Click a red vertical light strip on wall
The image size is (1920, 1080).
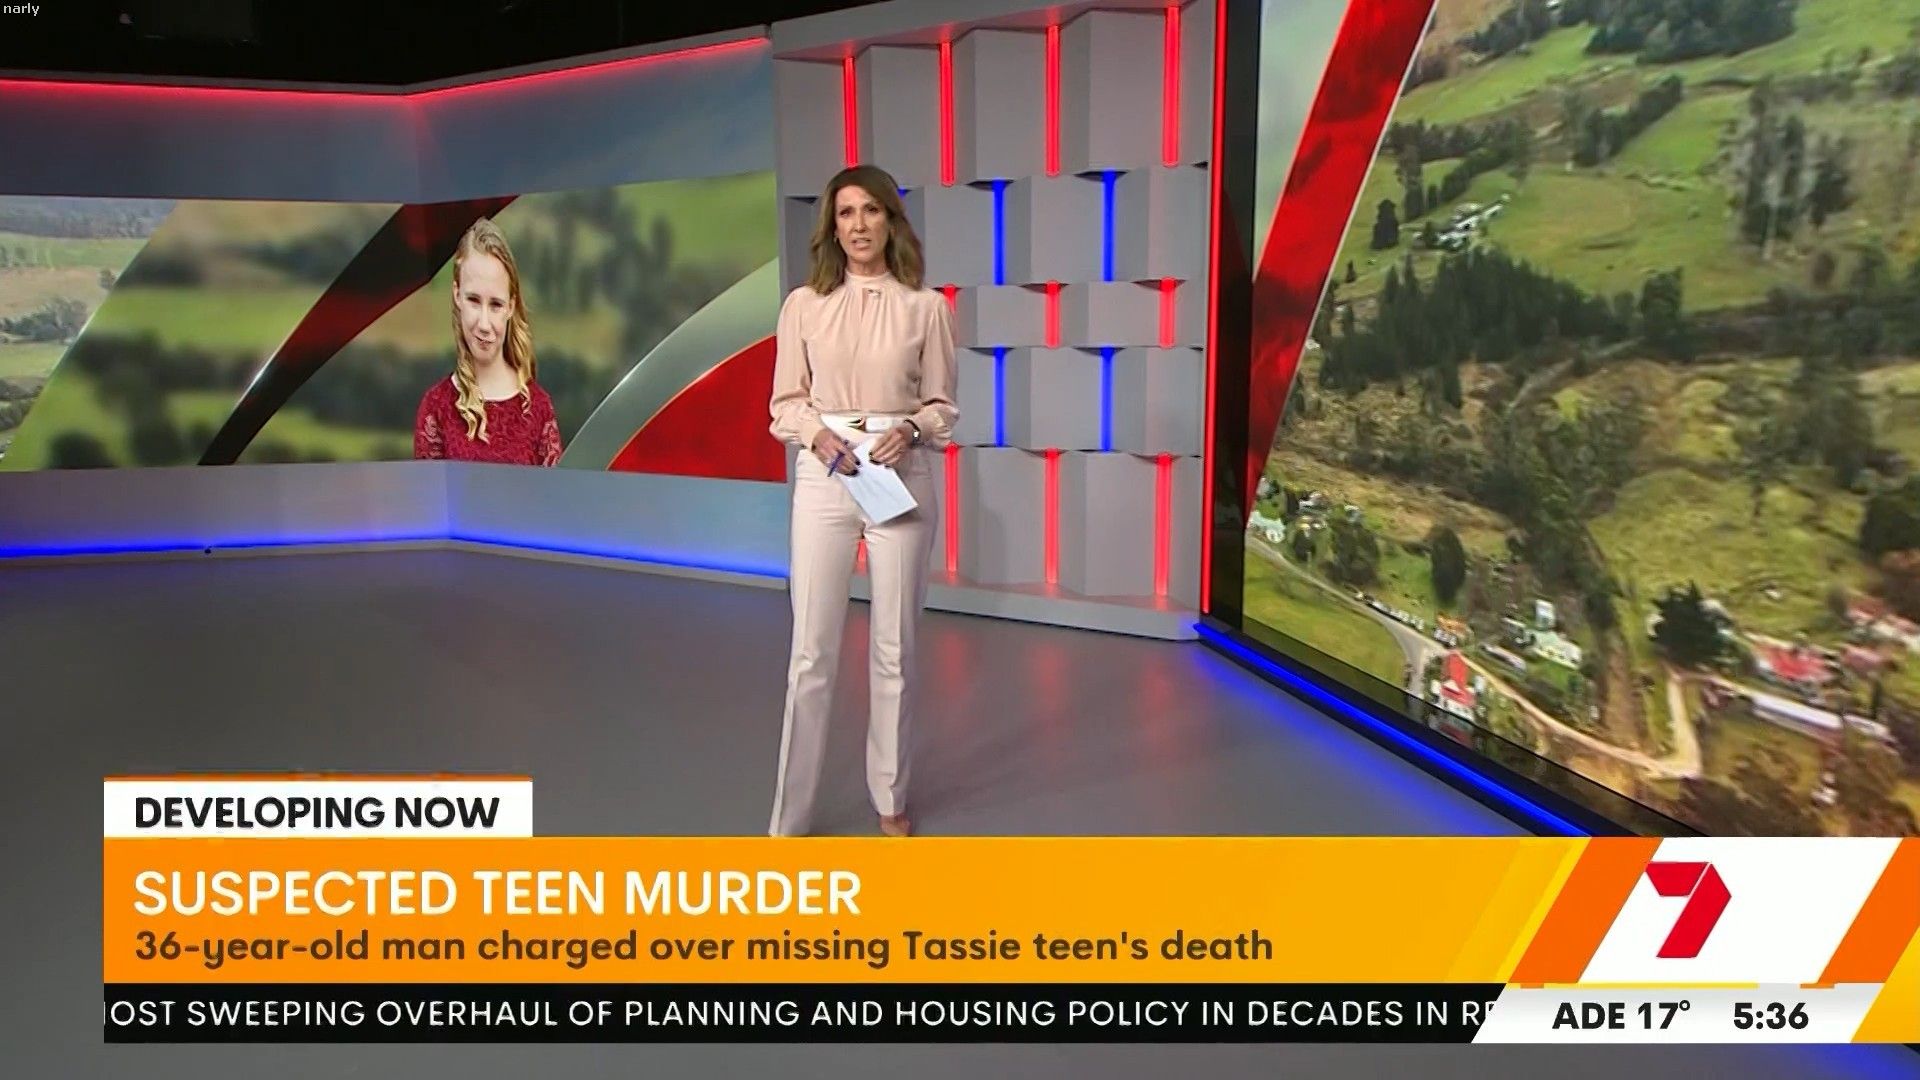point(1052,100)
